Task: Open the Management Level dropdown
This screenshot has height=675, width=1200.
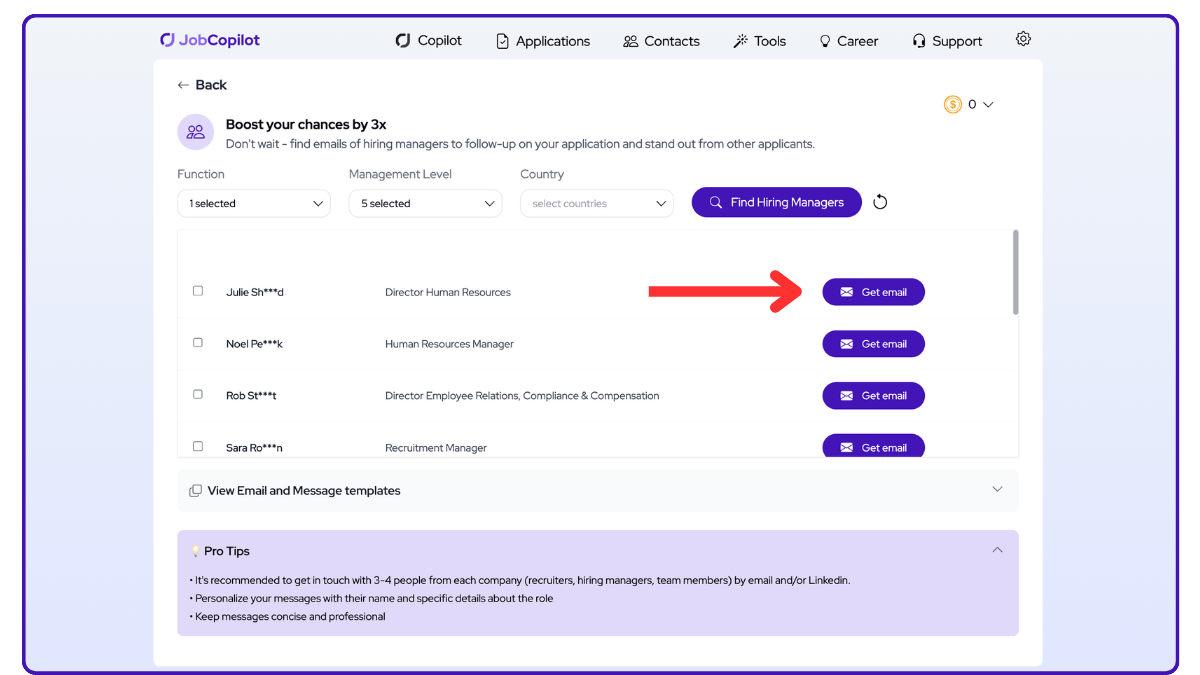Action: coord(425,203)
